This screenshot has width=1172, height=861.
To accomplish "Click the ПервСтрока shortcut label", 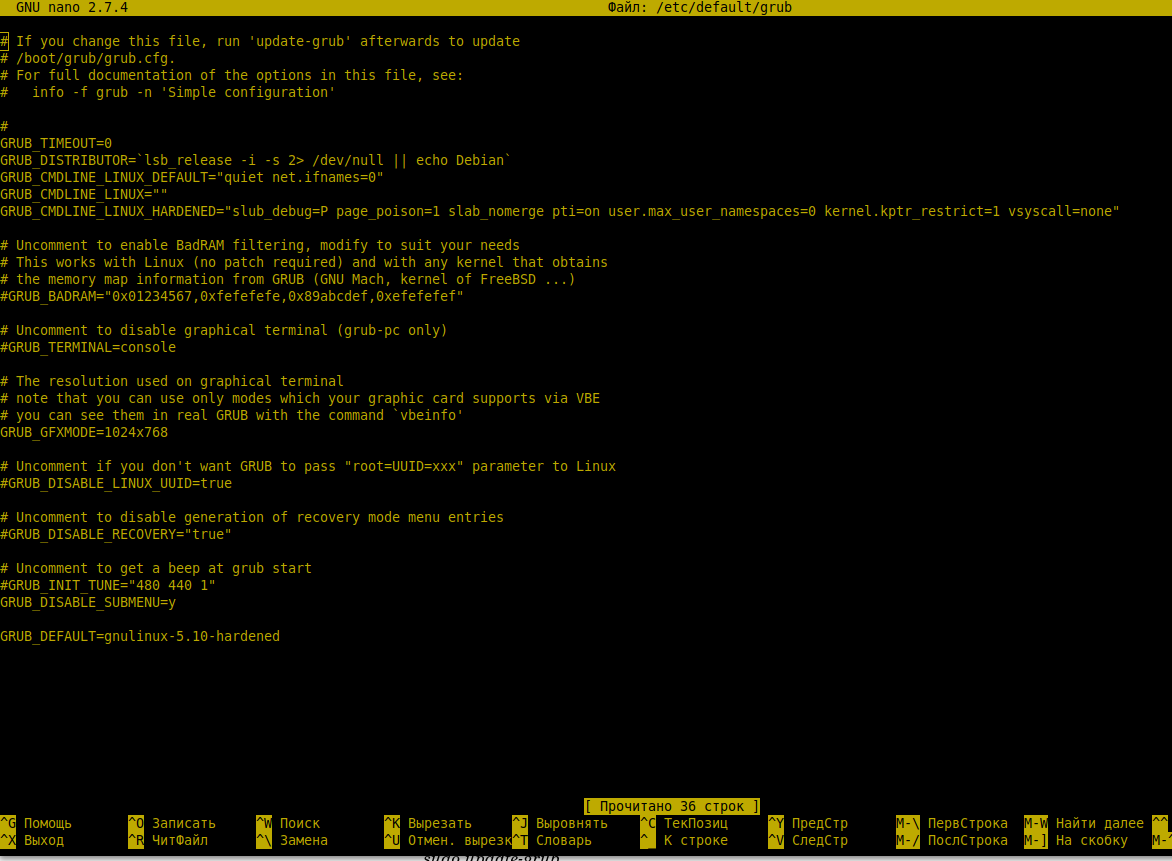I will point(968,823).
